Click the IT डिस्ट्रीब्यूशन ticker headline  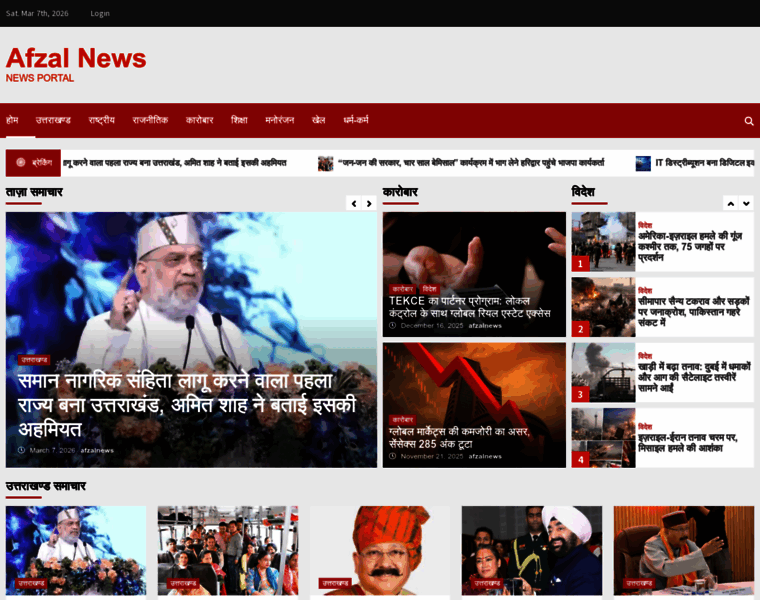point(705,163)
